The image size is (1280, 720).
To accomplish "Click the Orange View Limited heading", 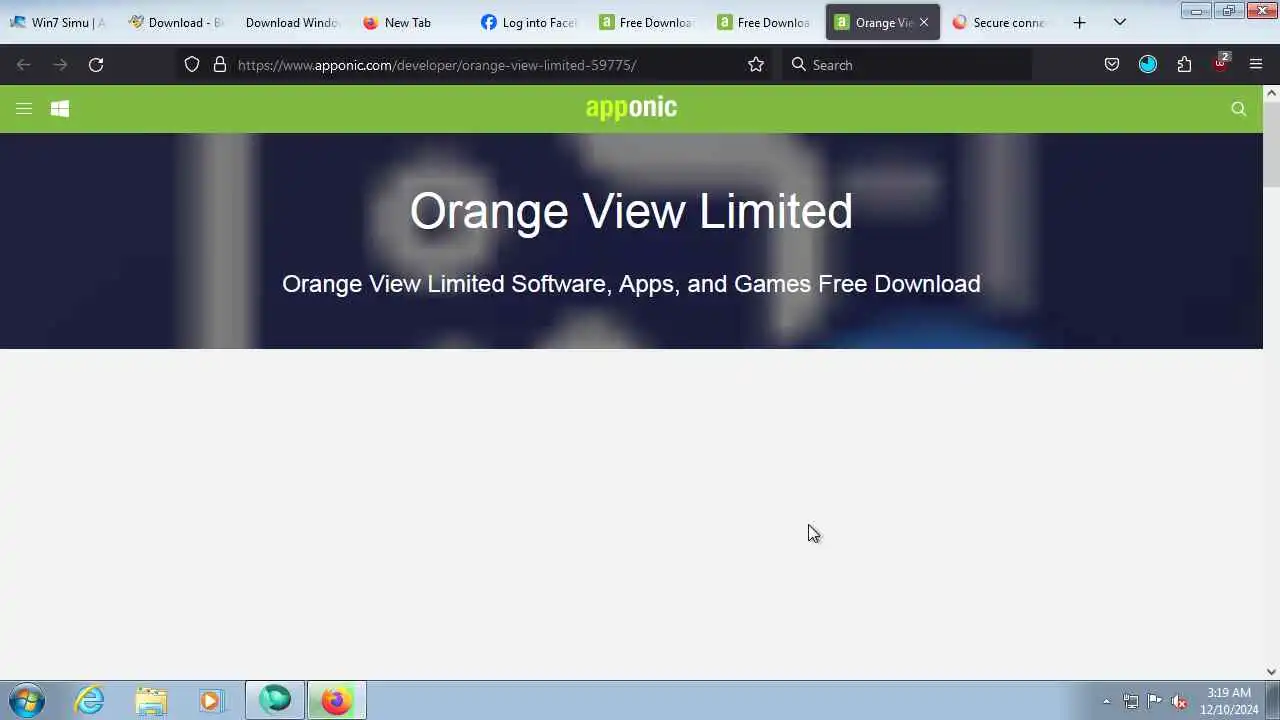I will click(631, 211).
